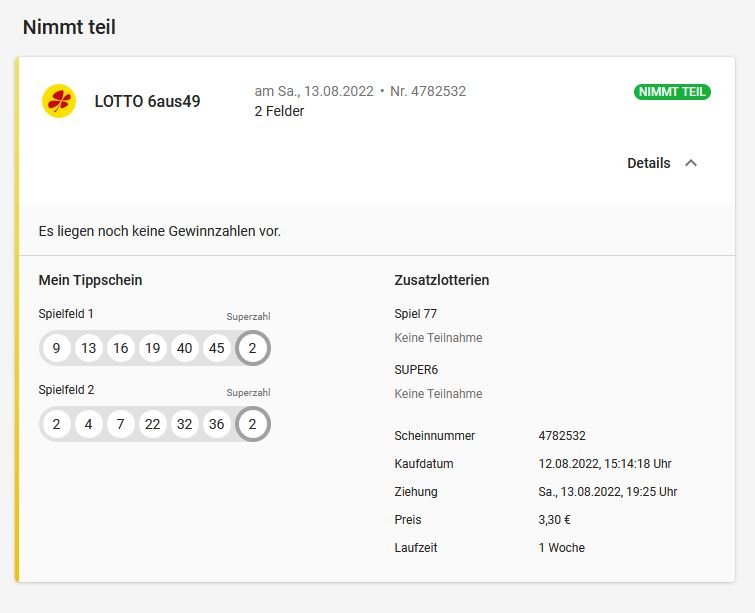Click 'Keine Teilnahme' under SUPER6
The height and width of the screenshot is (613, 755).
coord(438,394)
